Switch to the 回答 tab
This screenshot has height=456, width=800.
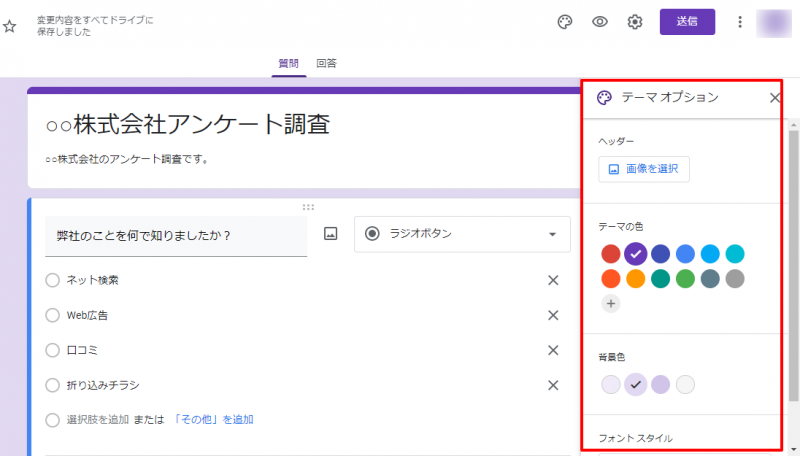[x=326, y=63]
